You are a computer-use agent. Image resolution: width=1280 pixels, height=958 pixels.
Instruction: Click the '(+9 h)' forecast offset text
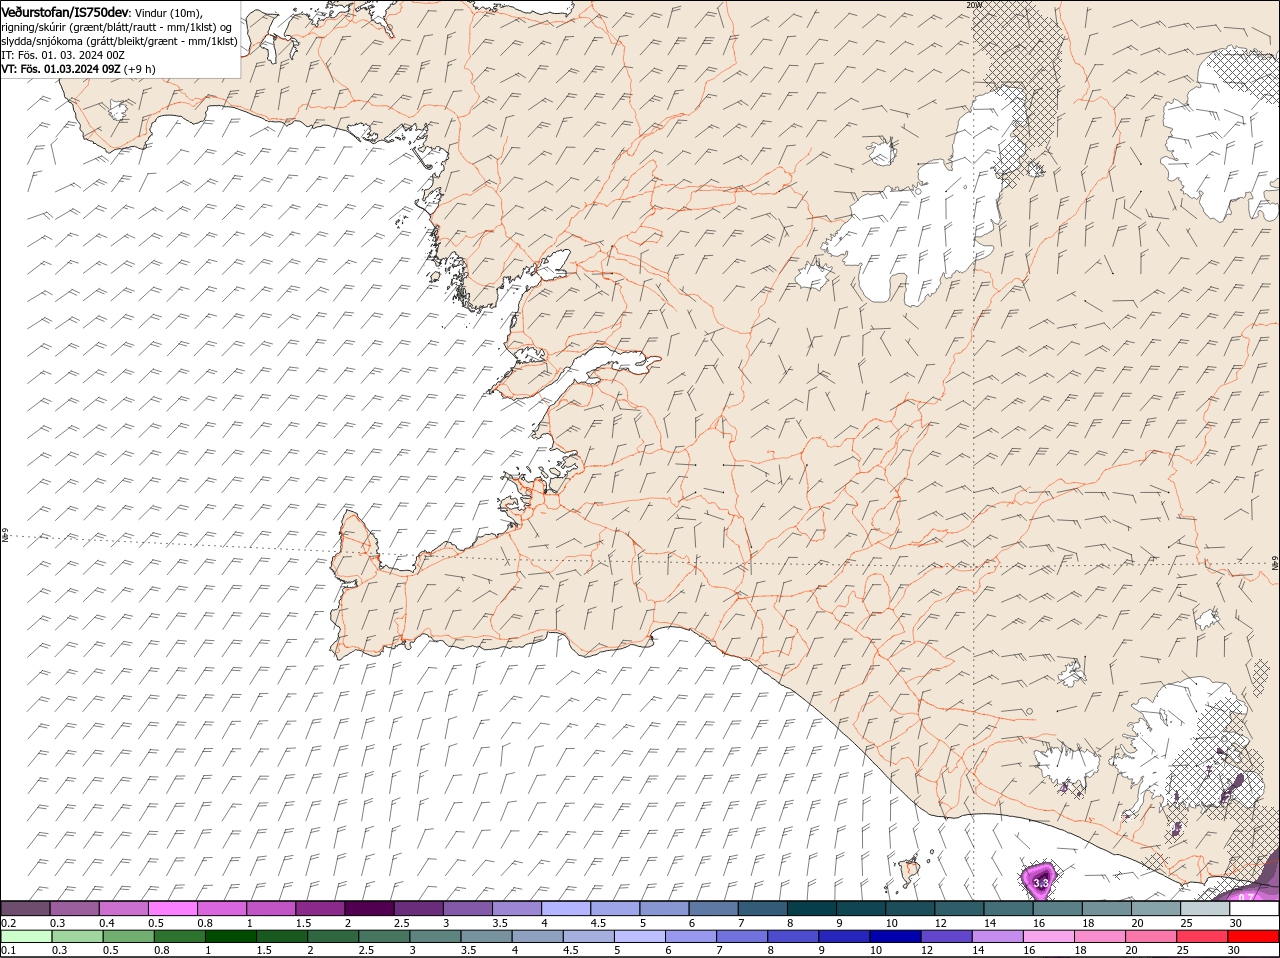pyautogui.click(x=140, y=69)
